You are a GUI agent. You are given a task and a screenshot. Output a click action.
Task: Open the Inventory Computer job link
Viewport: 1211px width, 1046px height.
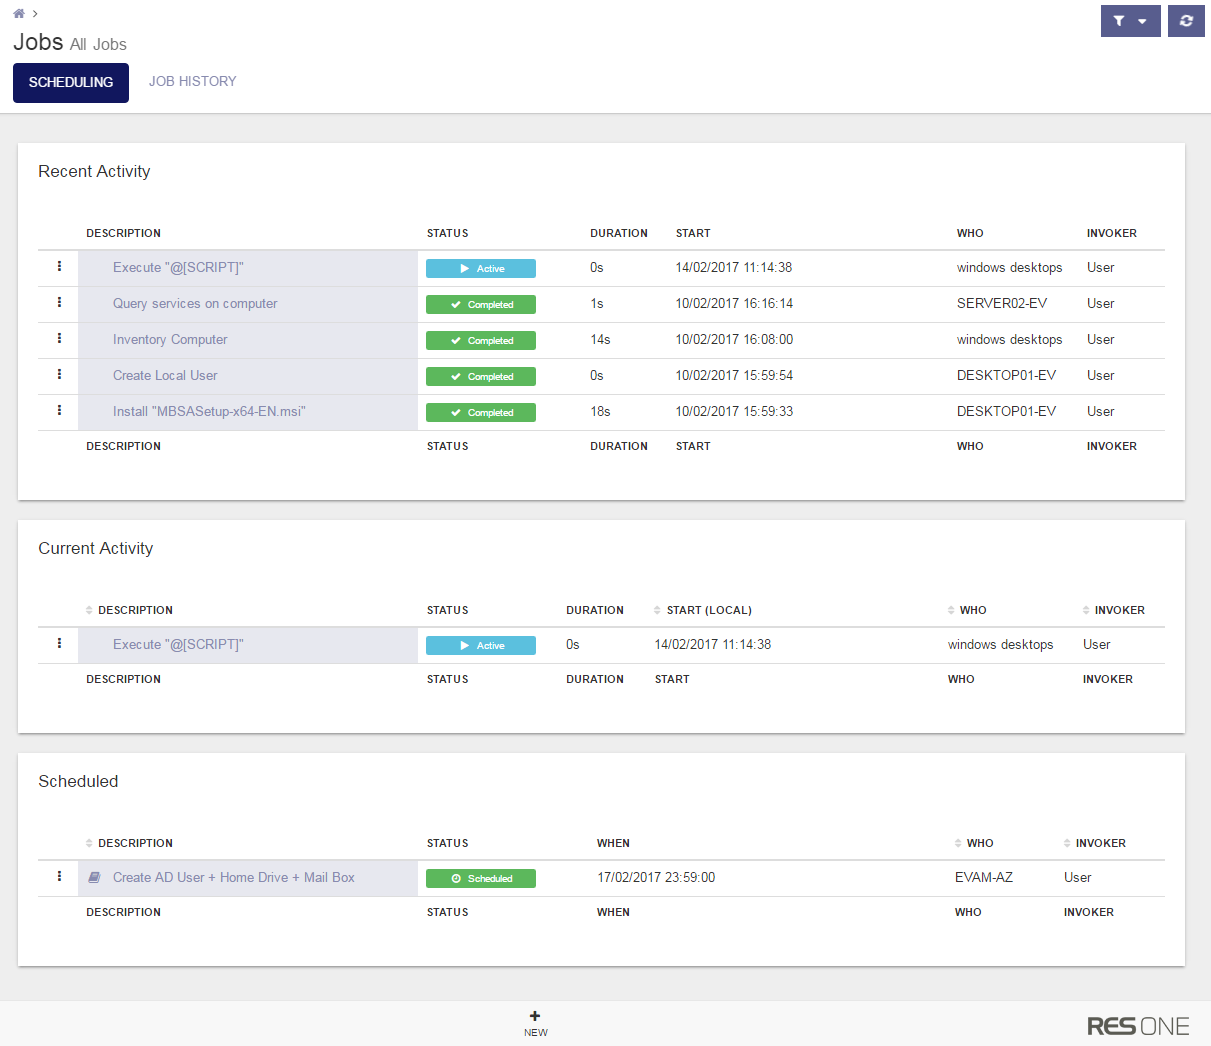coord(170,340)
